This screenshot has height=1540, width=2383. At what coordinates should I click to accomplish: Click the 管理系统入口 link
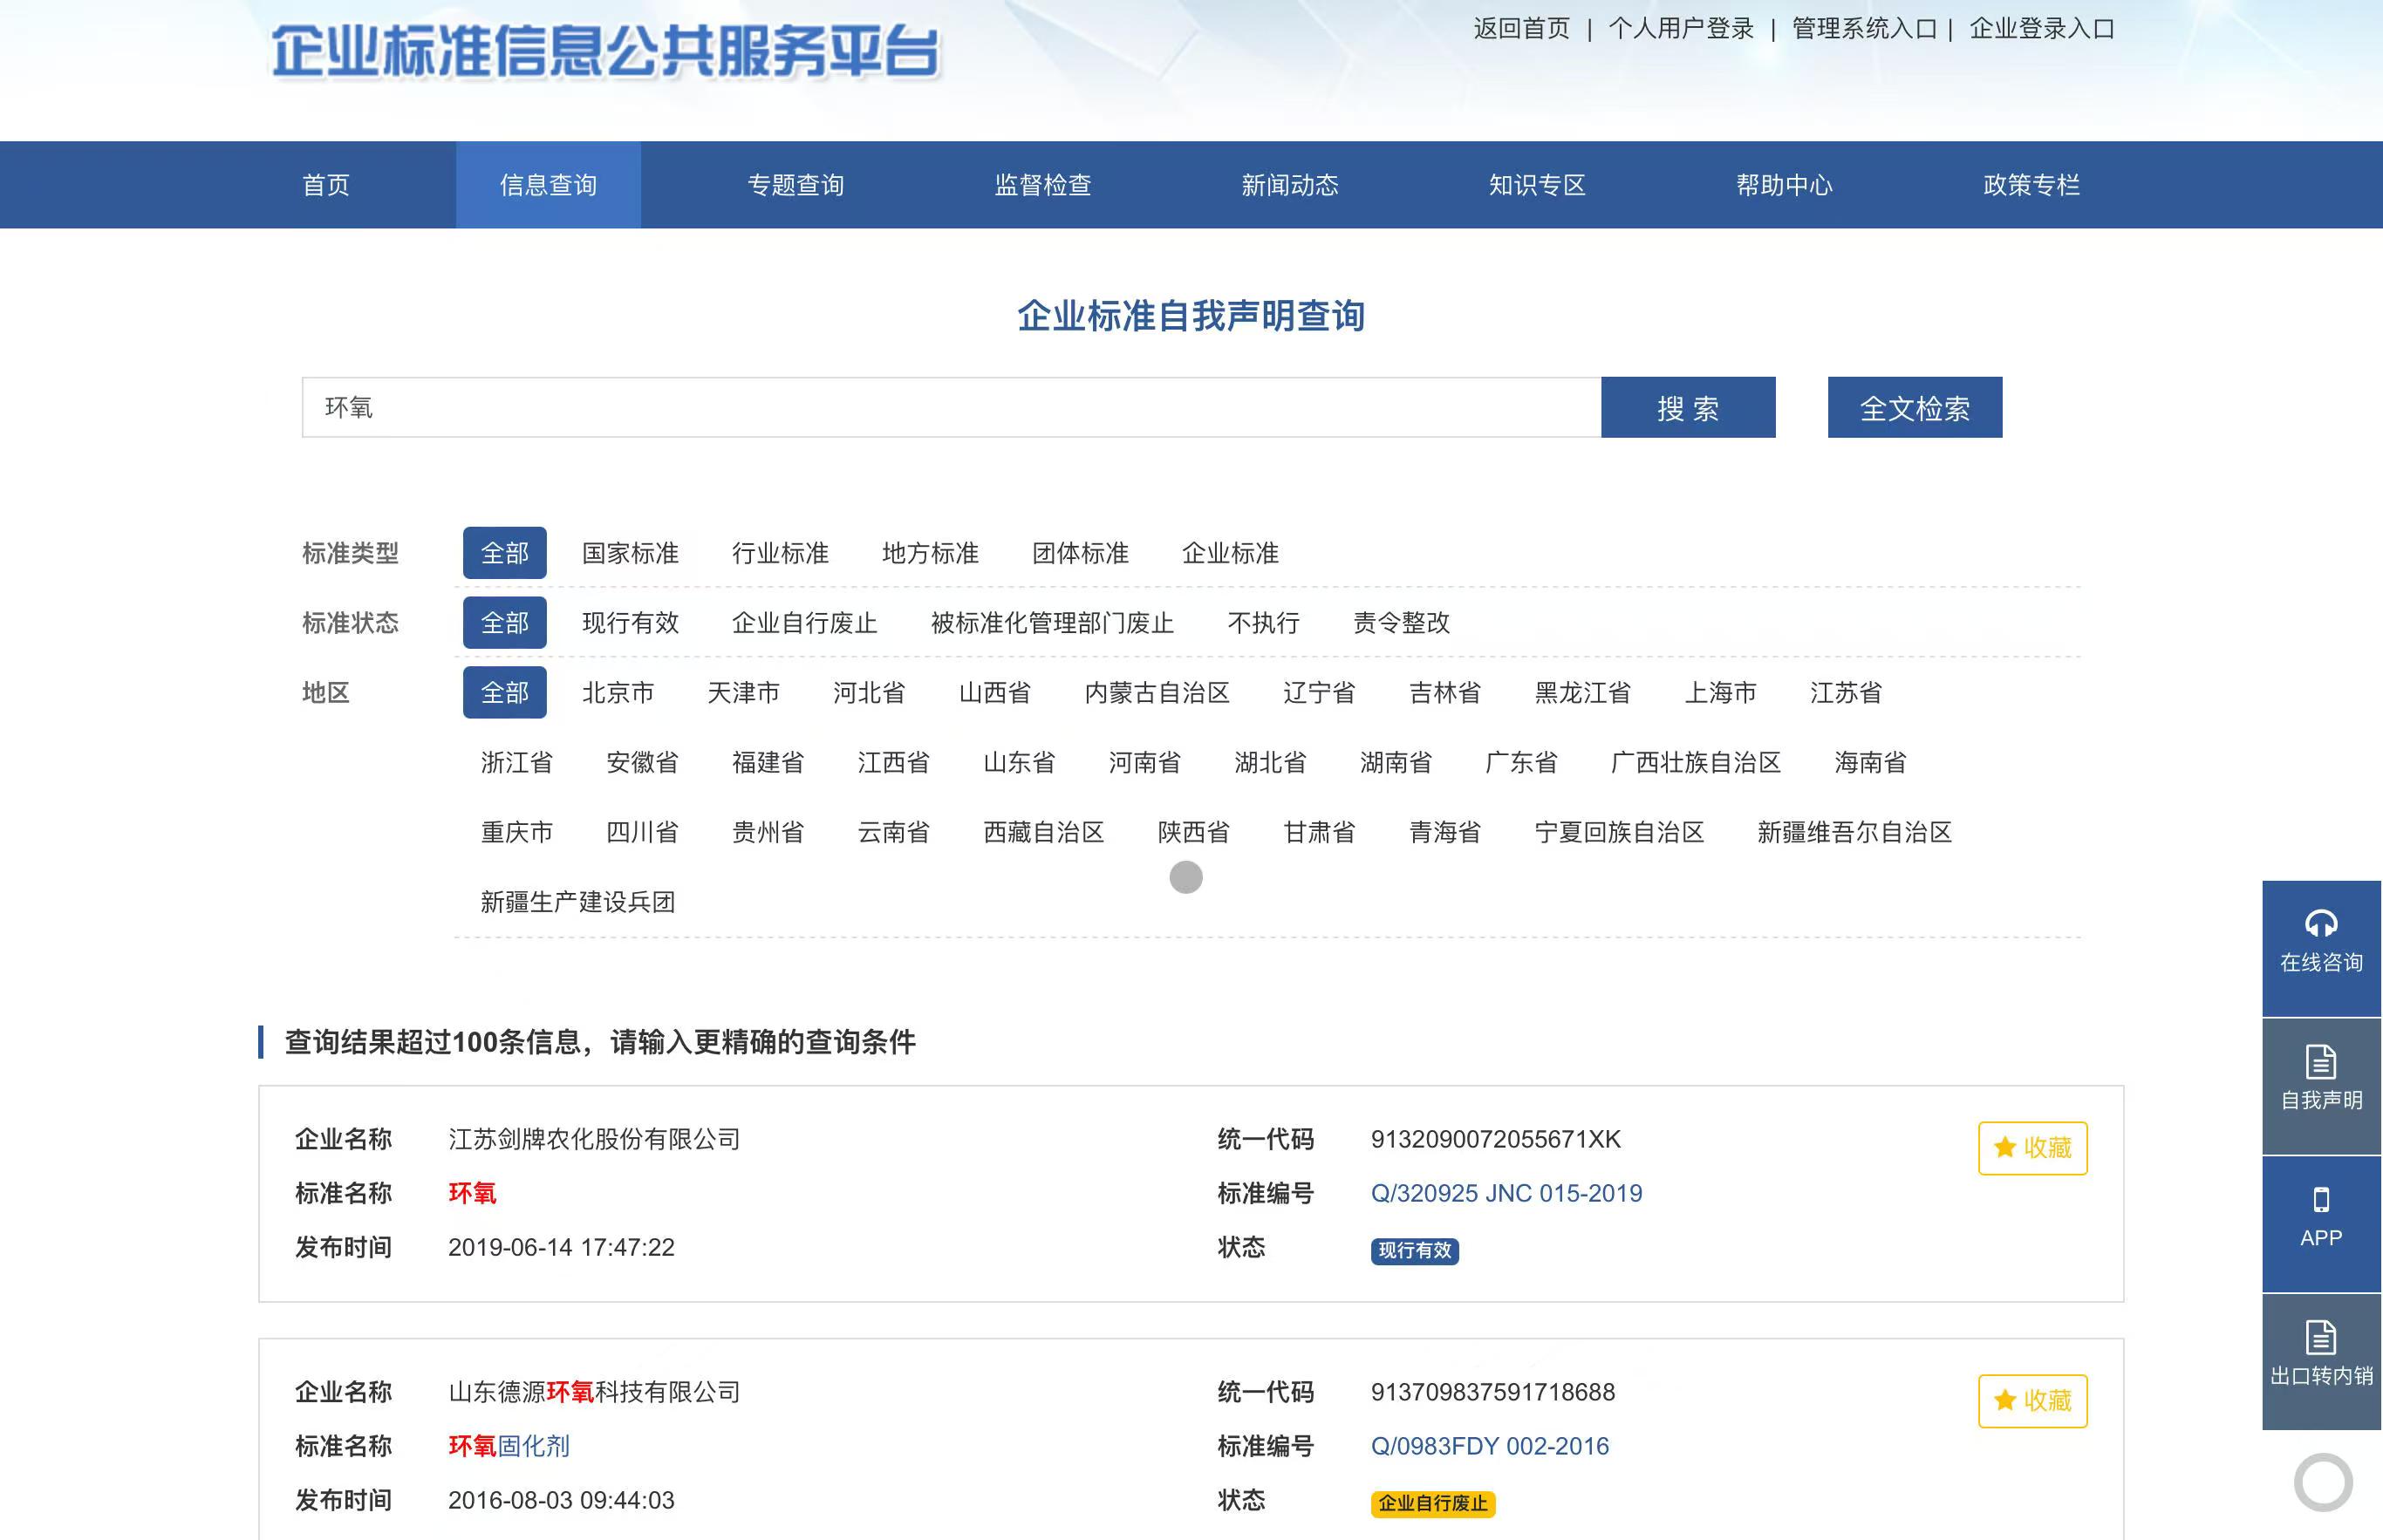point(1865,29)
